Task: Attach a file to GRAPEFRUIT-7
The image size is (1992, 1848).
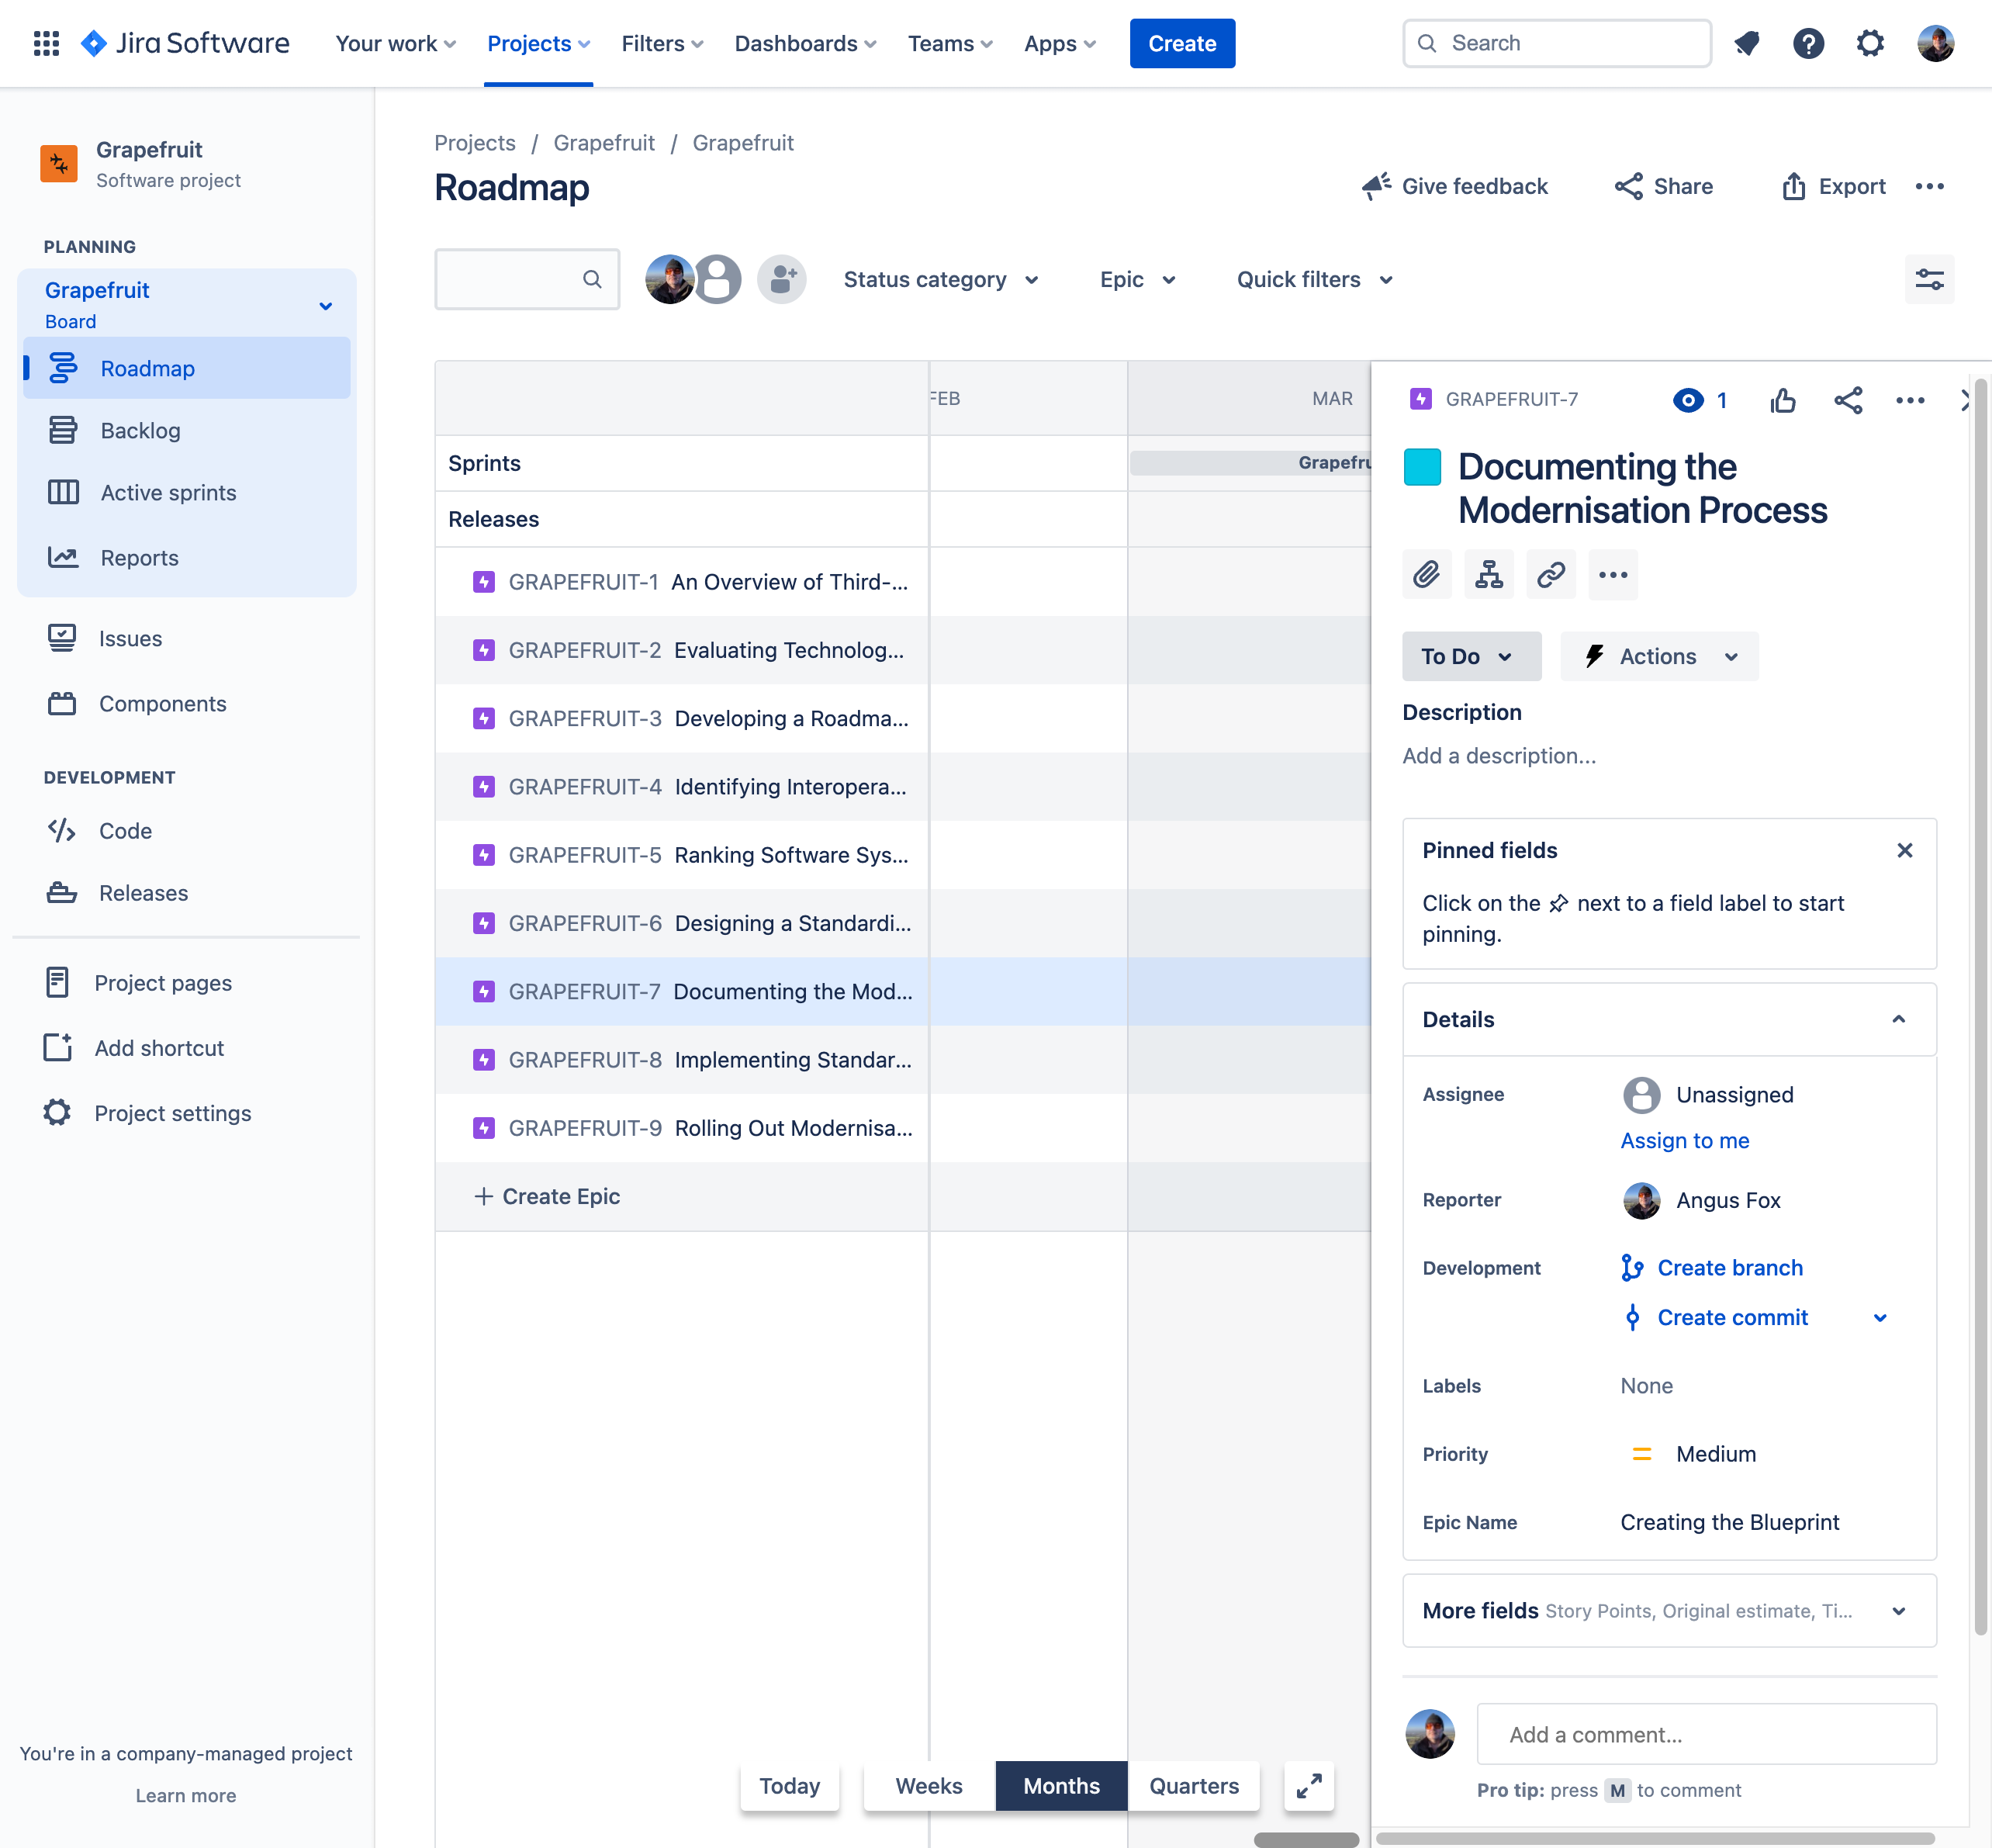Action: (1427, 574)
